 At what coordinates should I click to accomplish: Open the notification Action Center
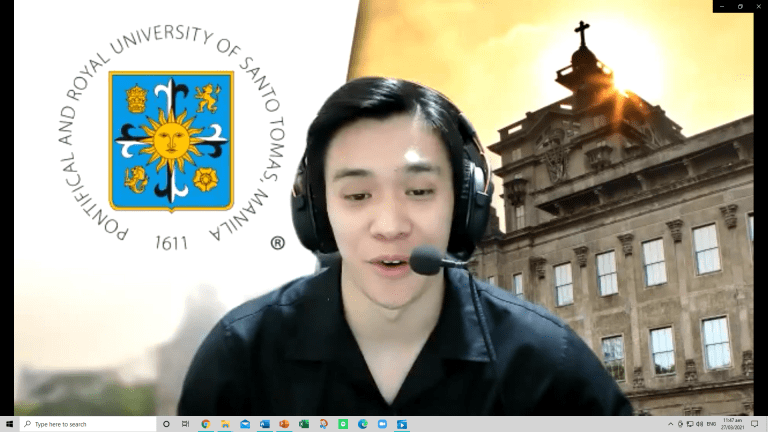click(755, 424)
